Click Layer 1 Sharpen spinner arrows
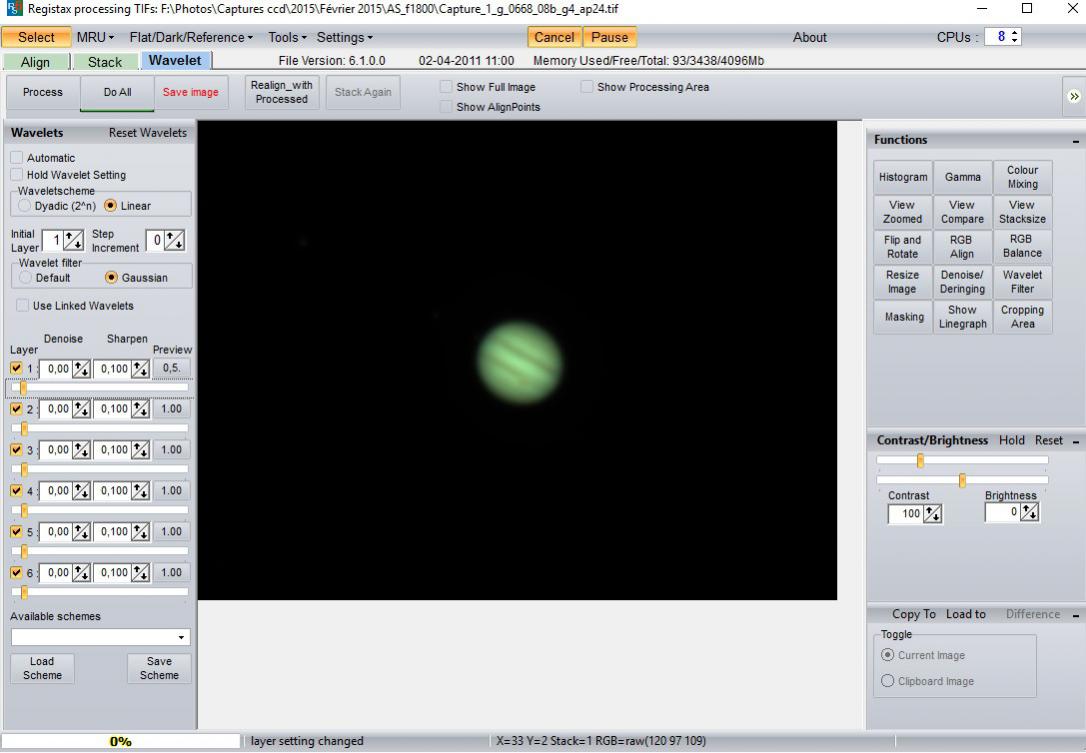The width and height of the screenshot is (1086, 753). tap(141, 369)
